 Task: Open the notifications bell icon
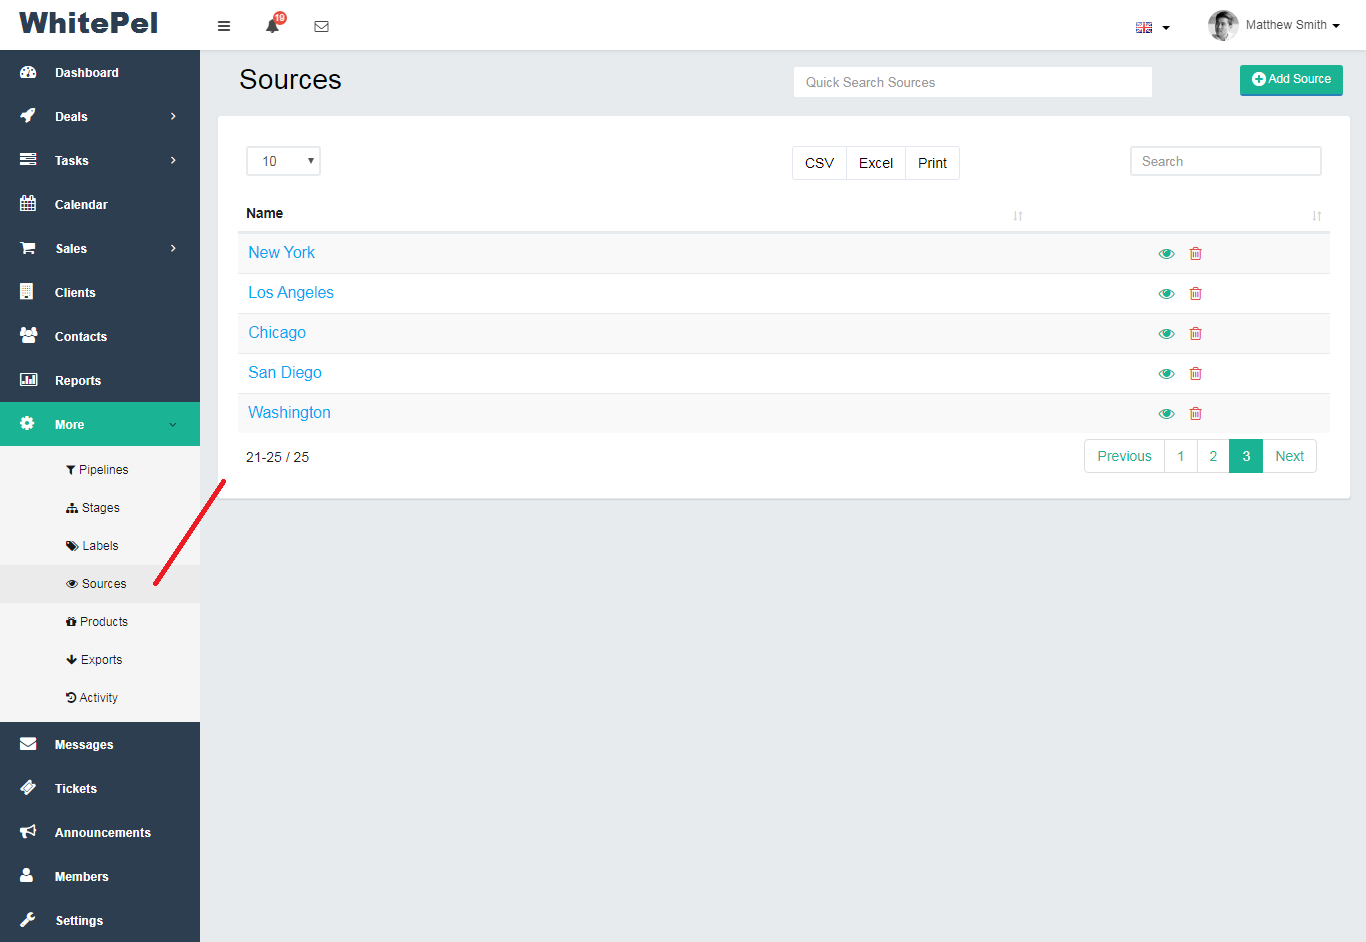273,25
